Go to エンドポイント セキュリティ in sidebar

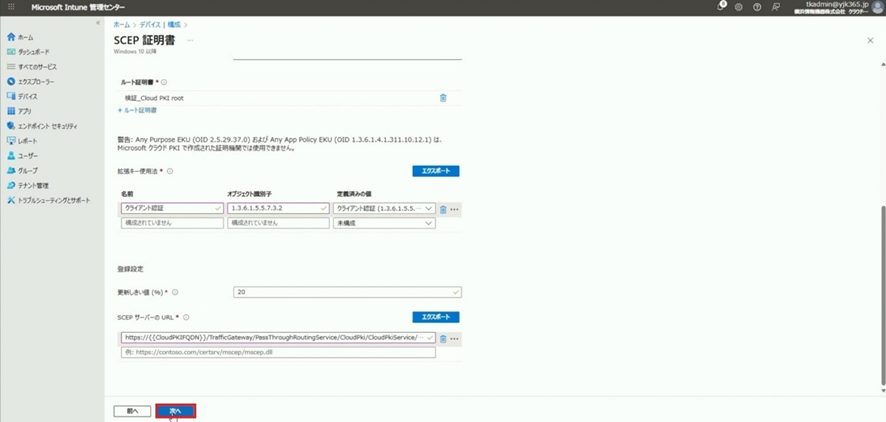click(47, 126)
